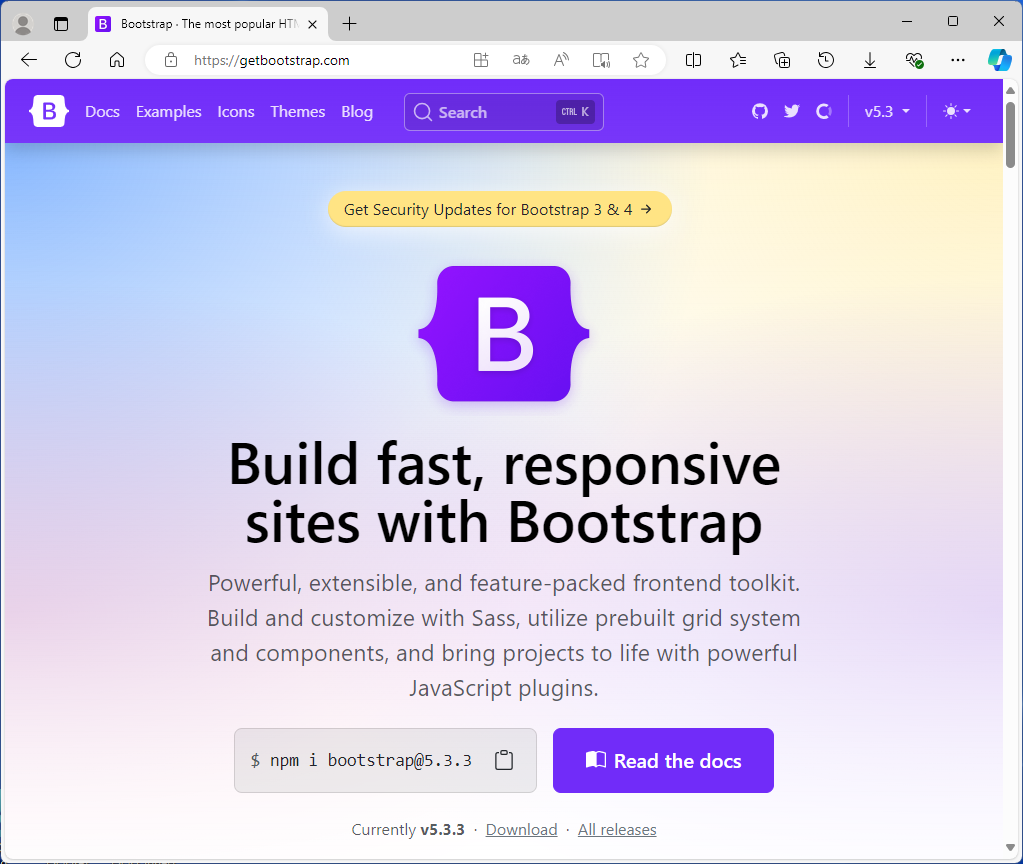Viewport: 1023px width, 864px height.
Task: Start Read aloud from address bar
Action: click(561, 60)
